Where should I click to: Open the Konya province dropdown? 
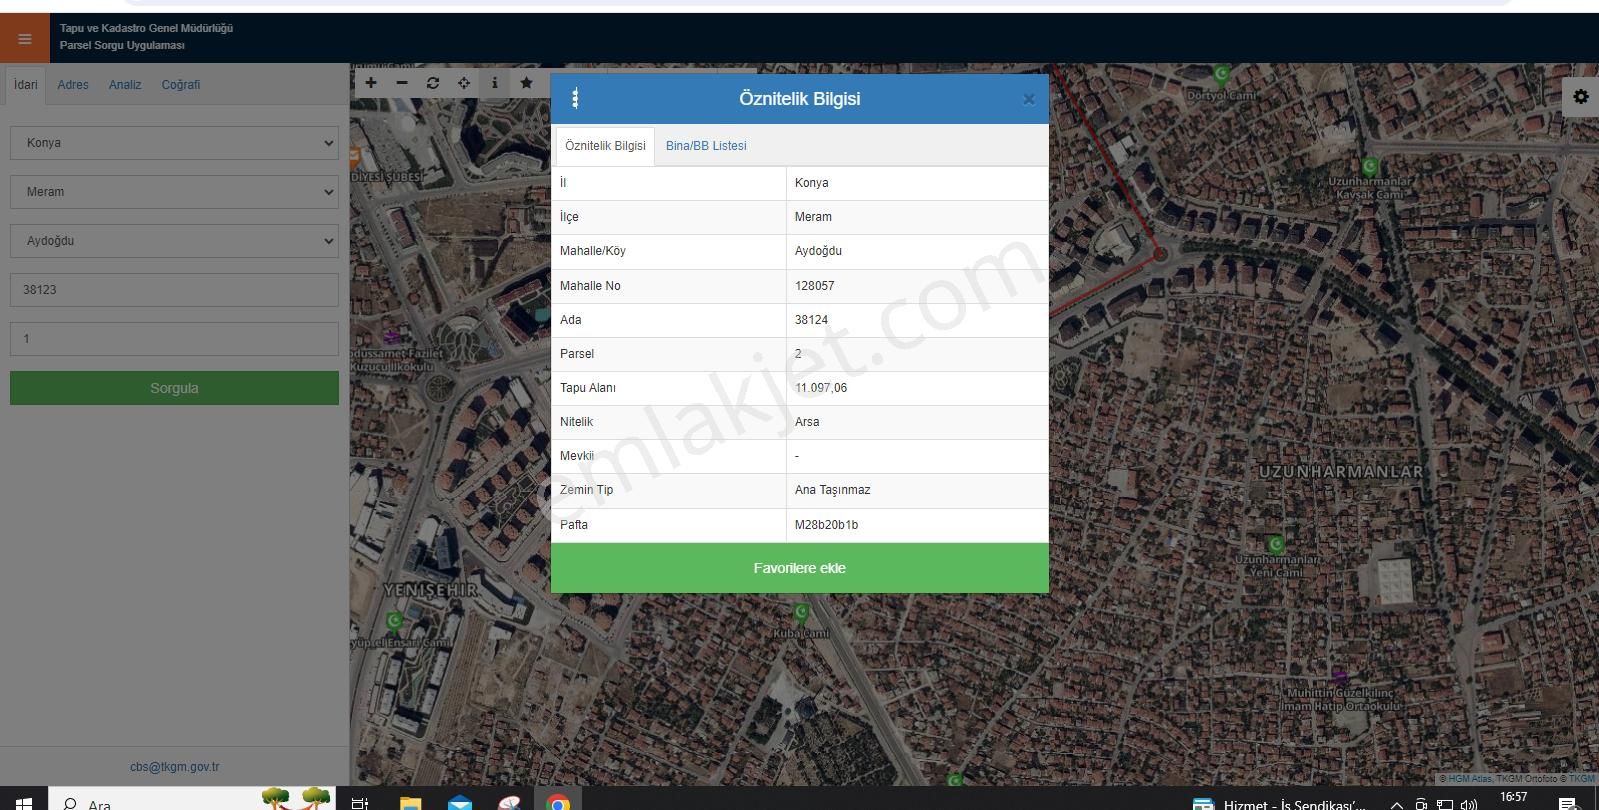[x=174, y=143]
